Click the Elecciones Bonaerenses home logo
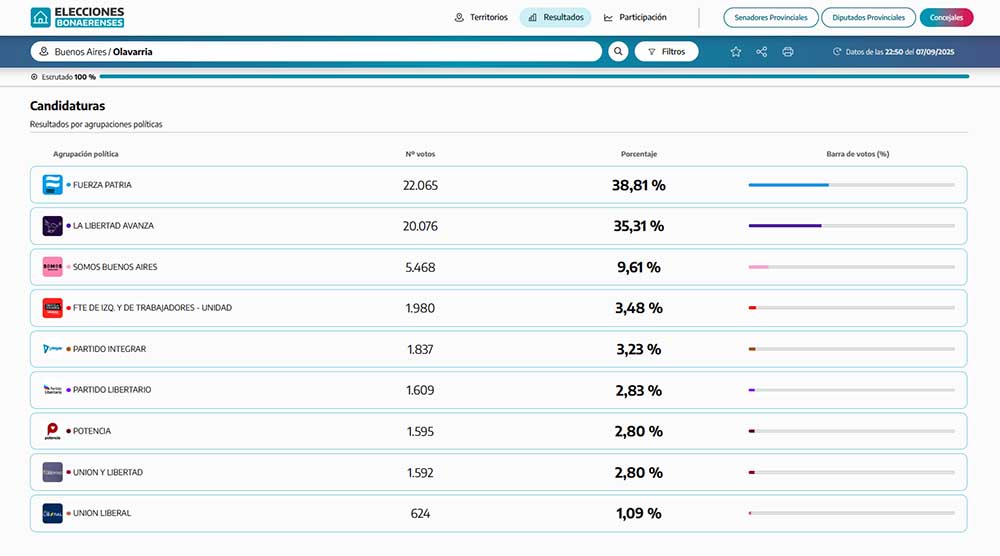Viewport: 1000px width, 556px height. click(x=77, y=17)
